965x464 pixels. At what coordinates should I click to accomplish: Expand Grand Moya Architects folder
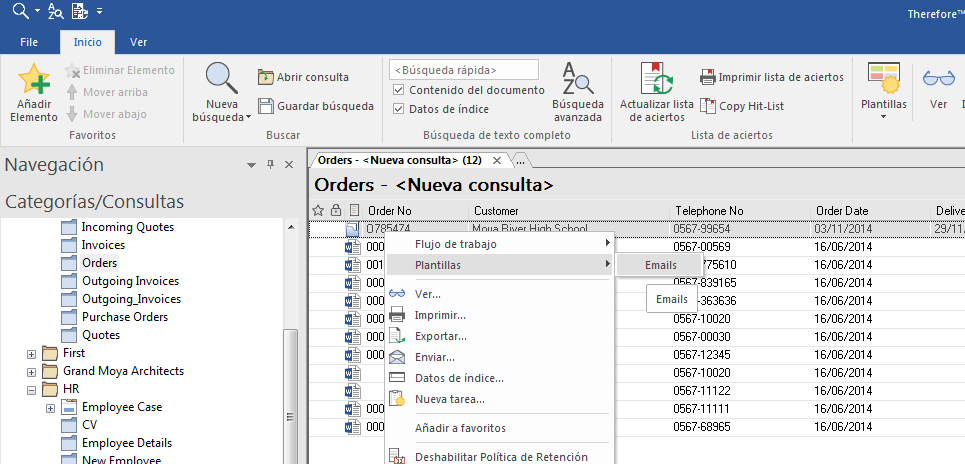pyautogui.click(x=31, y=372)
